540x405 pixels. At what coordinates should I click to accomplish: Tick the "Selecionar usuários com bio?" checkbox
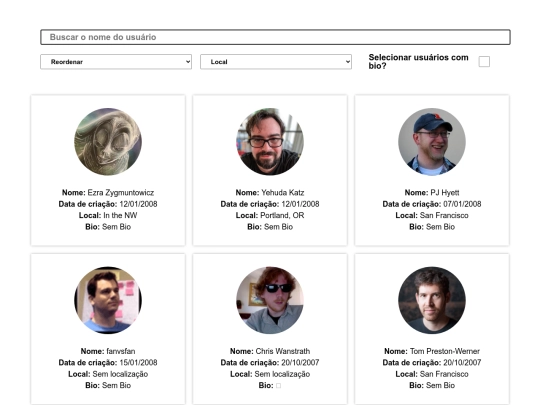484,62
